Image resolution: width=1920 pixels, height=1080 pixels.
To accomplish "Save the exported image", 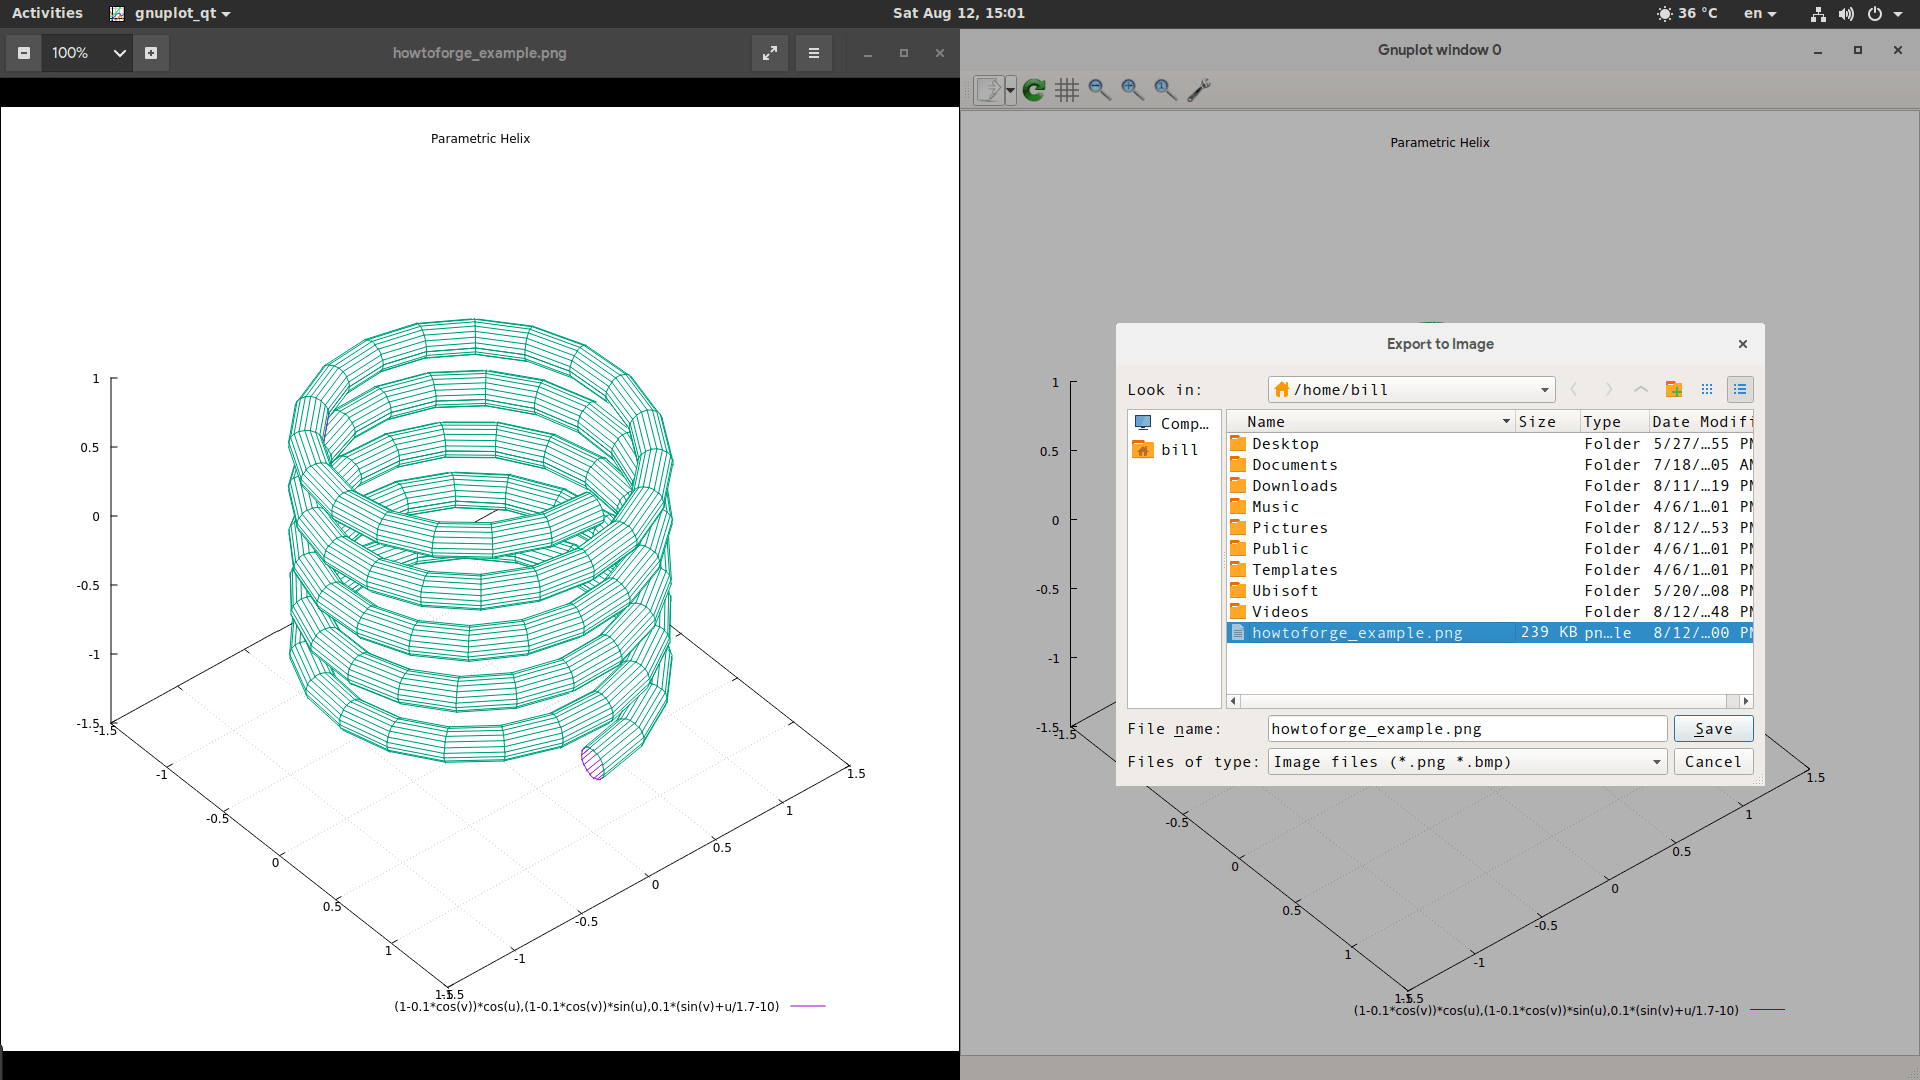I will [1713, 728].
